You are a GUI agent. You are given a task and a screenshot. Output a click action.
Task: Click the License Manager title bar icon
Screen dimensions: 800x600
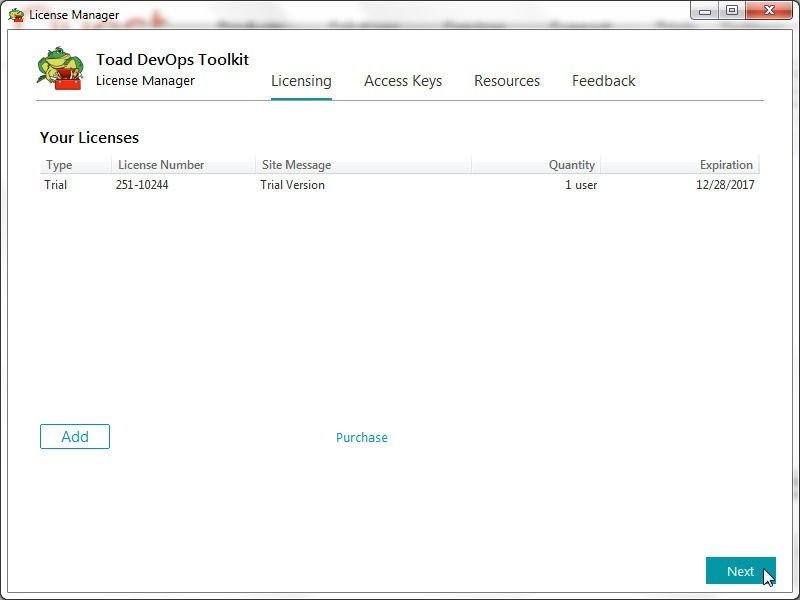tap(16, 15)
